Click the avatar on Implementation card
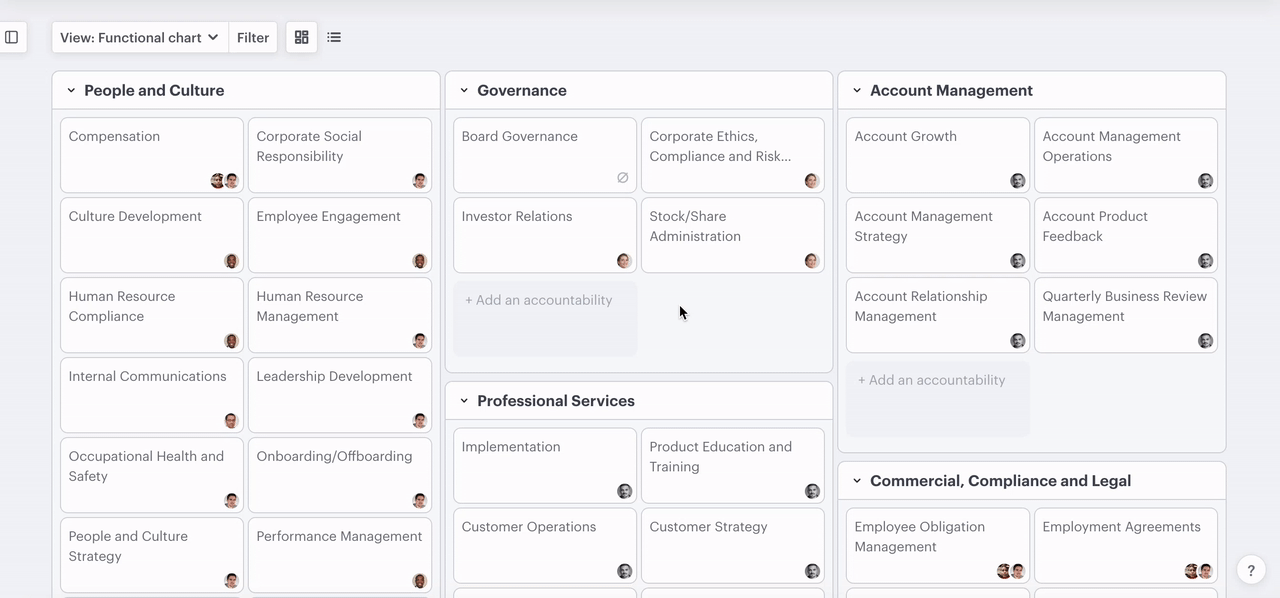The image size is (1280, 598). [x=624, y=491]
